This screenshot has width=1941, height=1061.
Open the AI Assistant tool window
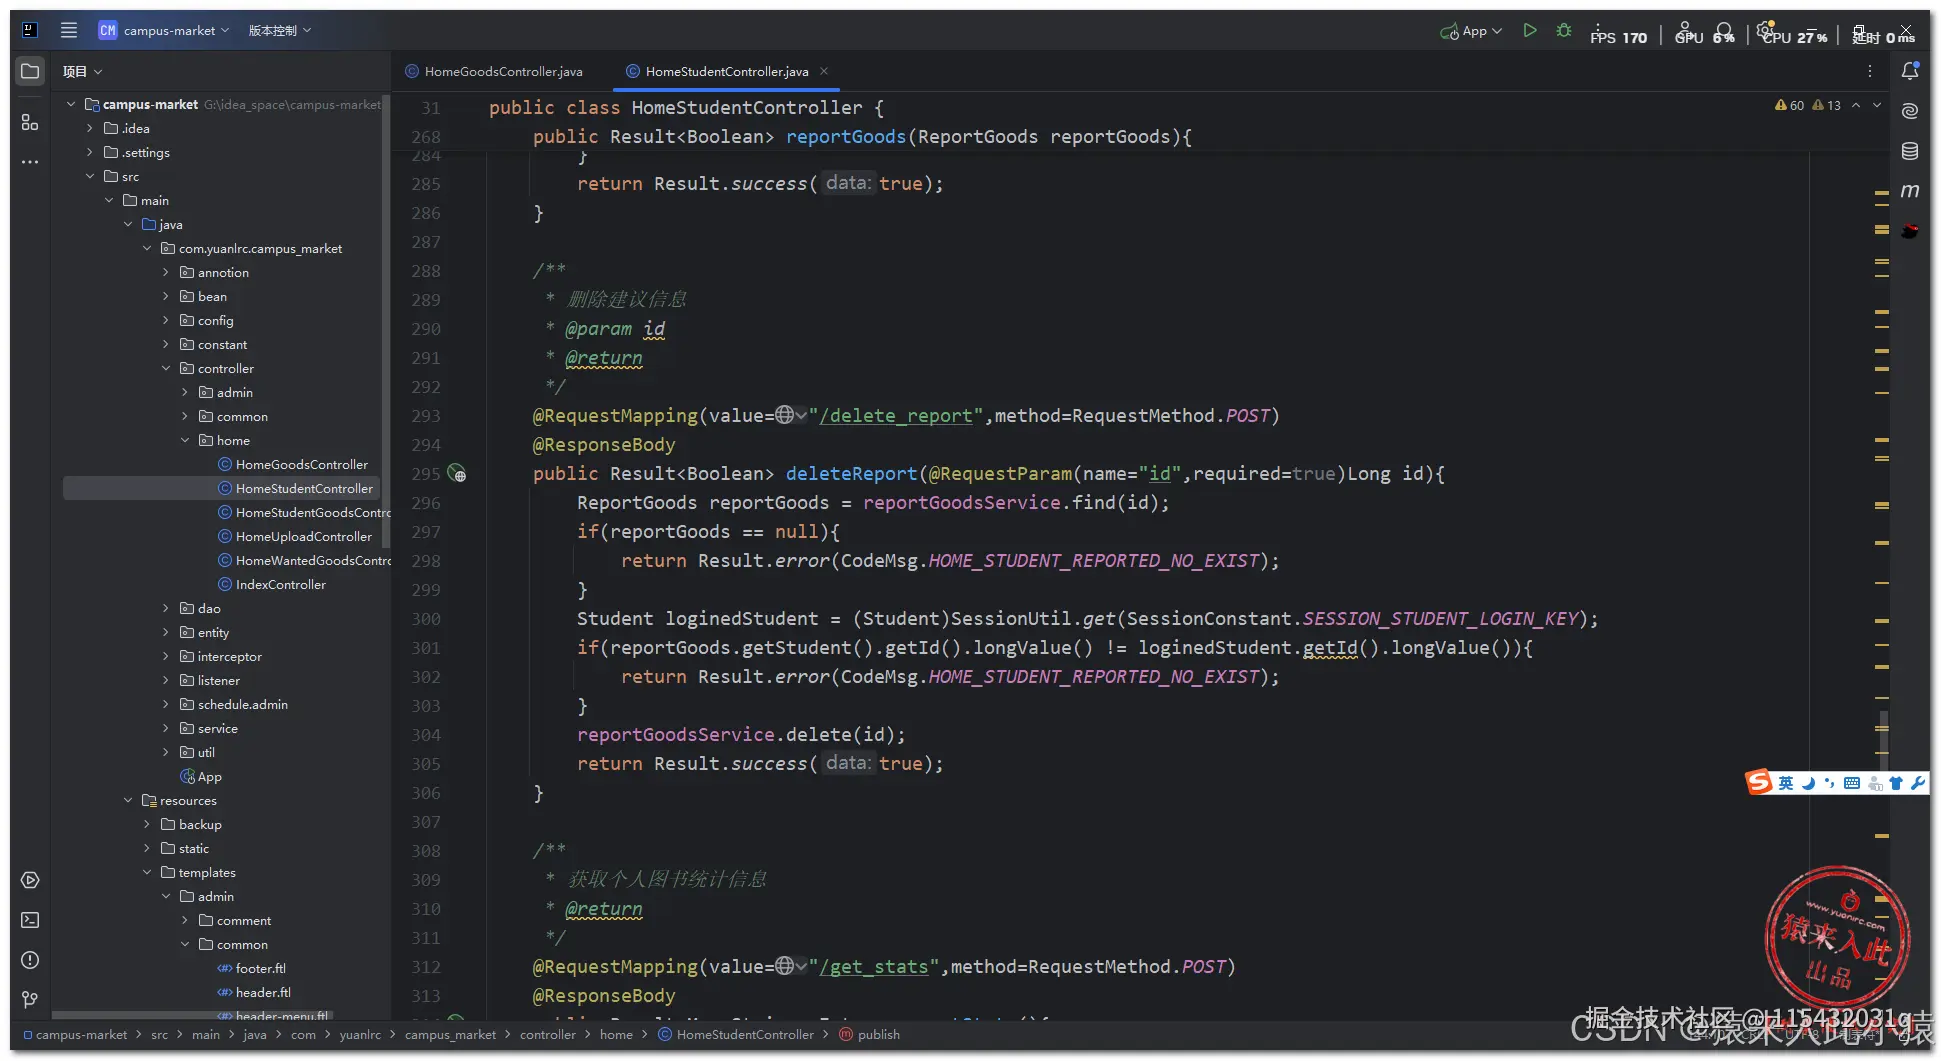[1910, 111]
